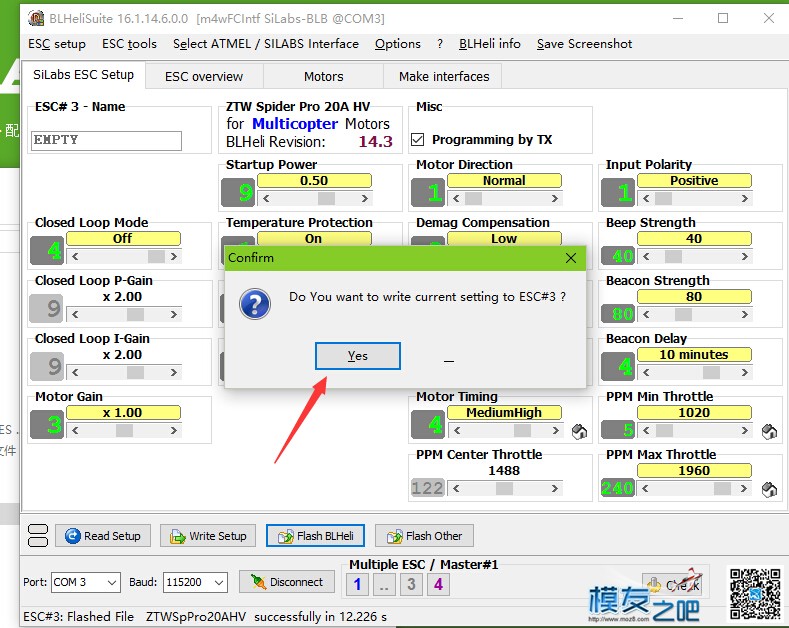This screenshot has width=789, height=628.
Task: Click the PPM Min Throttle value 1020
Action: coord(694,413)
